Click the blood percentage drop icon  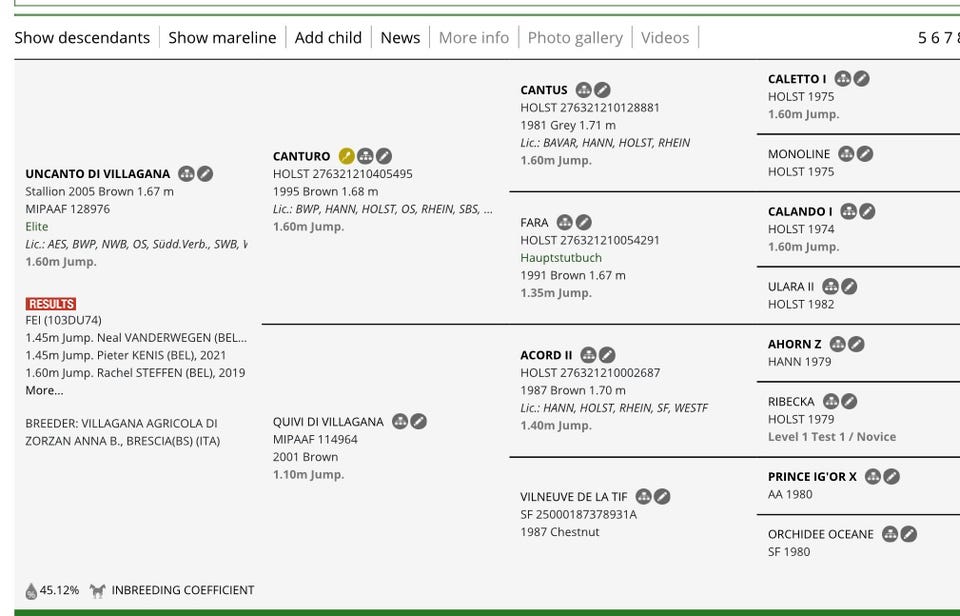coord(31,591)
